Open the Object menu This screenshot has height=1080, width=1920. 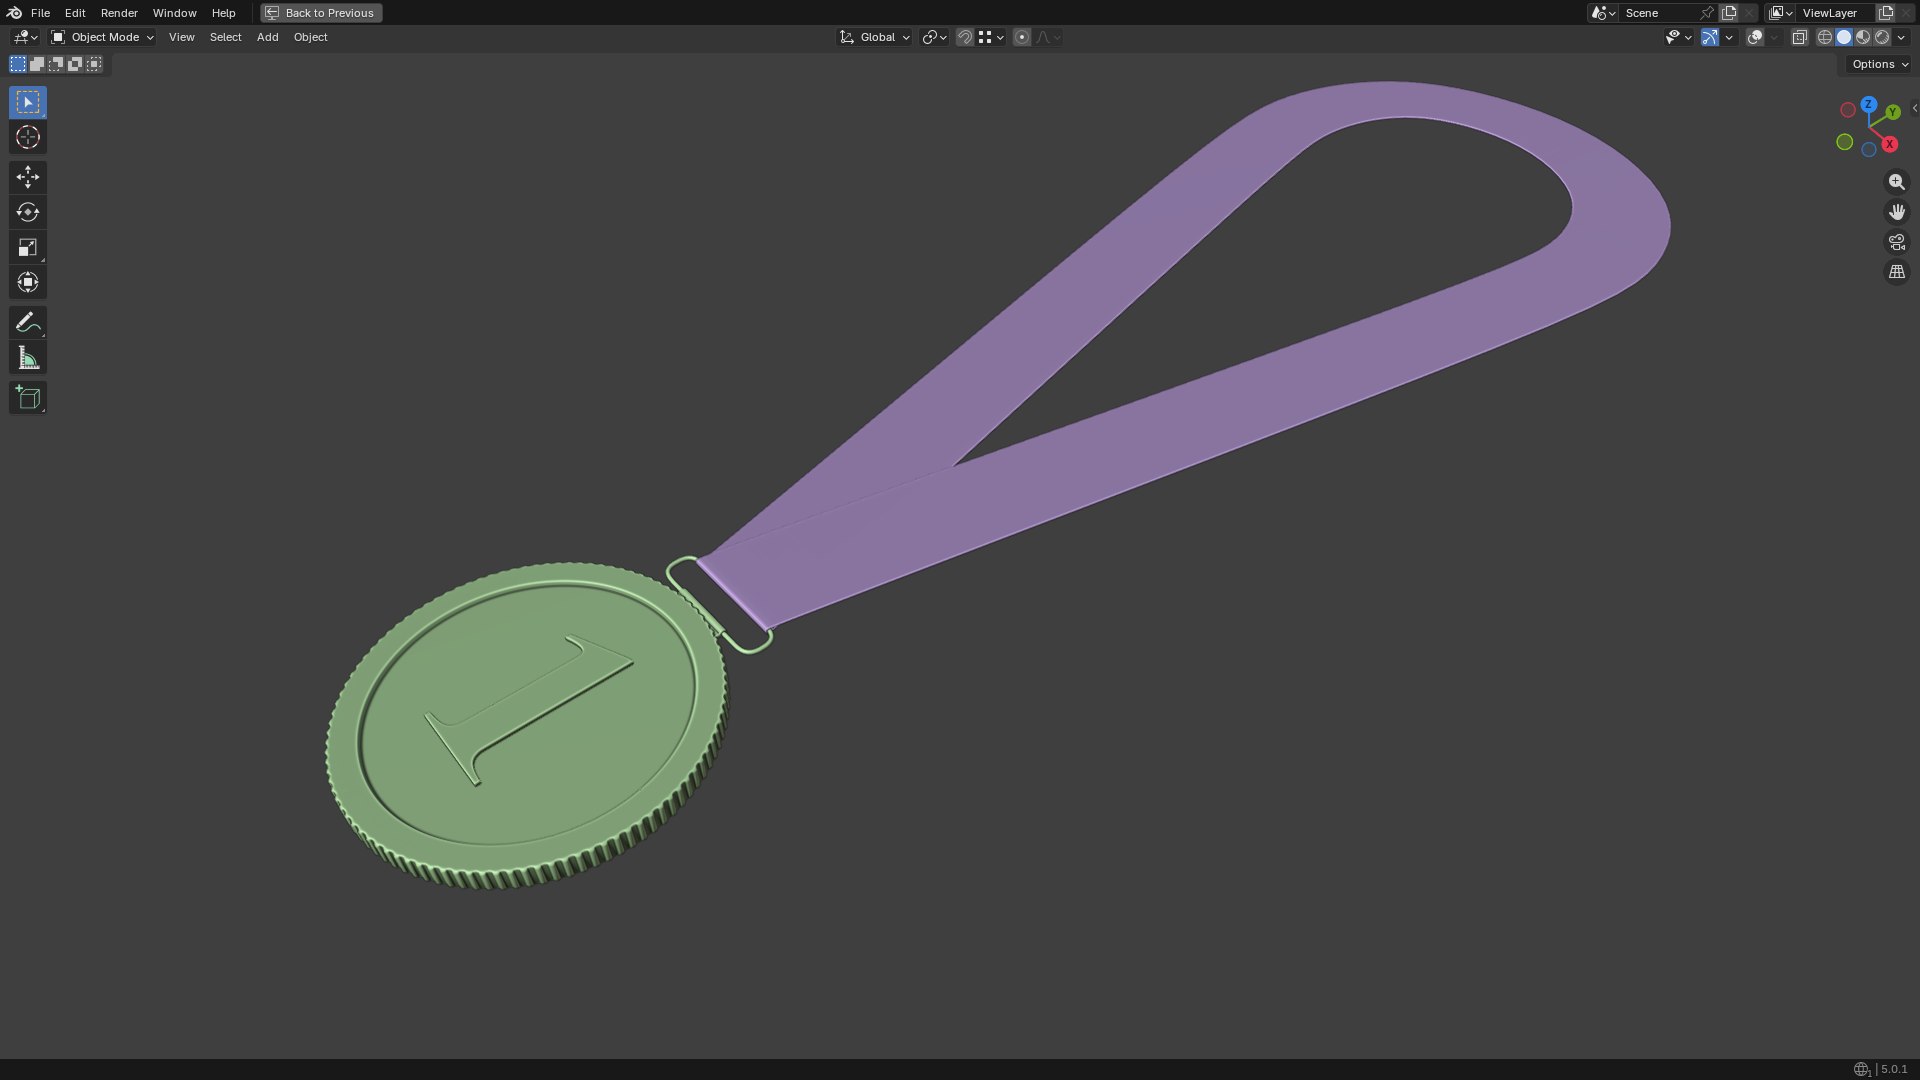[x=310, y=37]
